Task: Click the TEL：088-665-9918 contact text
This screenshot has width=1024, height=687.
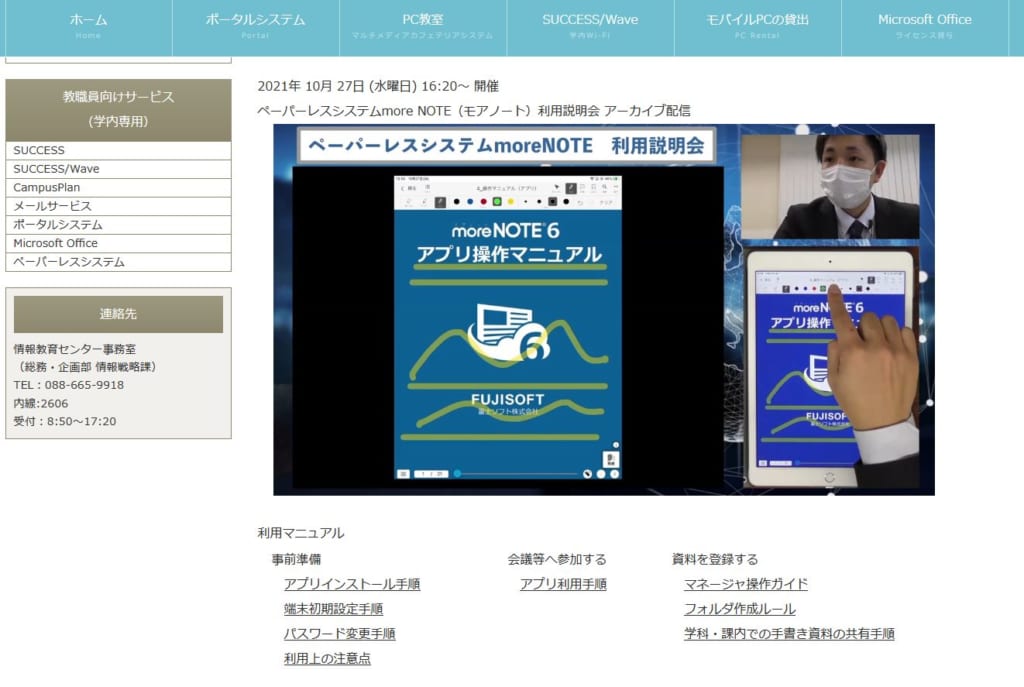Action: tap(69, 385)
